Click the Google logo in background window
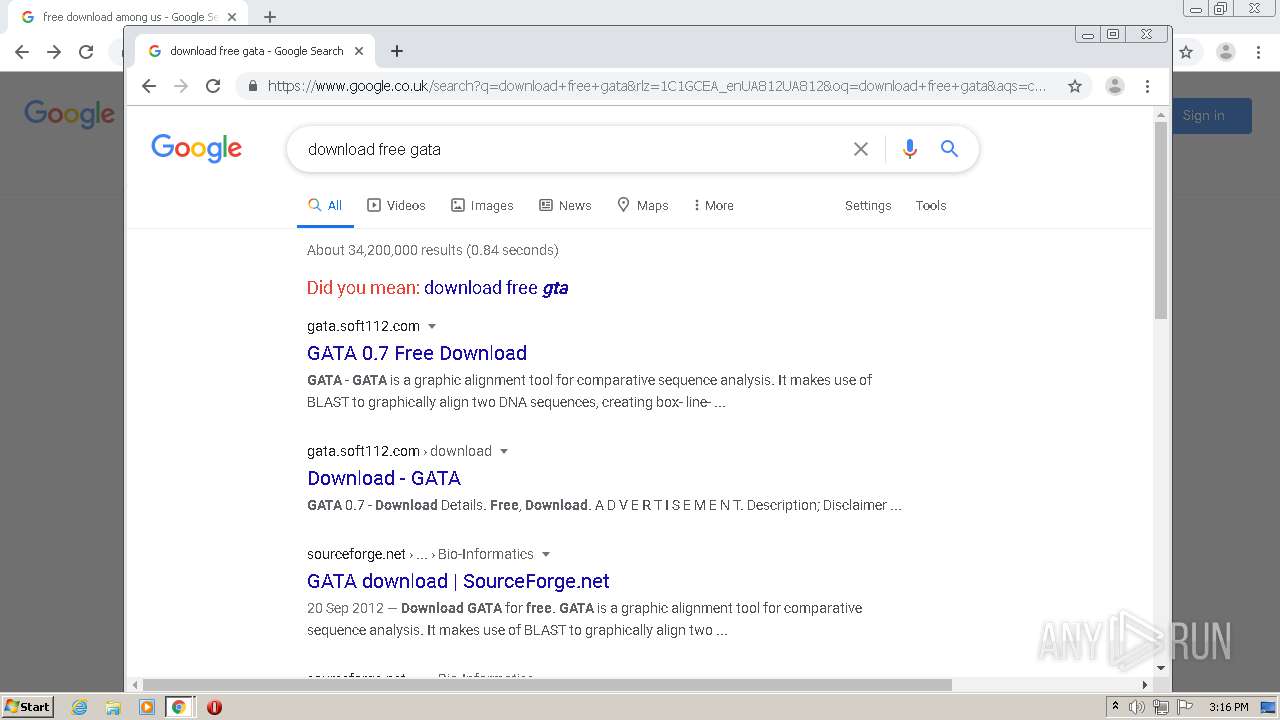 (70, 114)
